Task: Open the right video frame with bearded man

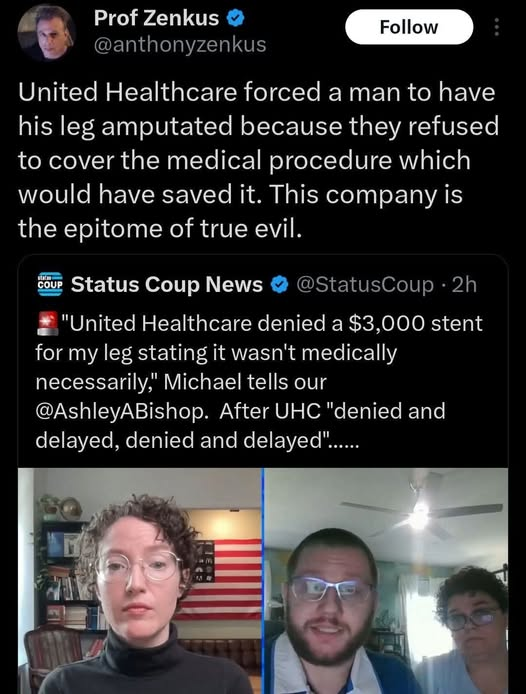Action: [x=386, y=581]
